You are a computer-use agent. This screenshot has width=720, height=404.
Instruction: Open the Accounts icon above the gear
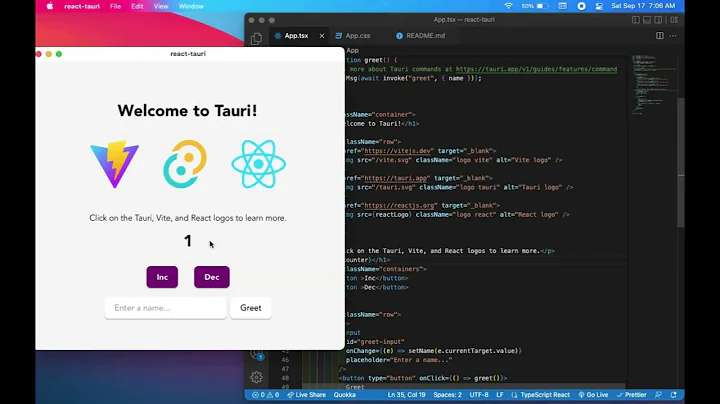(256, 354)
